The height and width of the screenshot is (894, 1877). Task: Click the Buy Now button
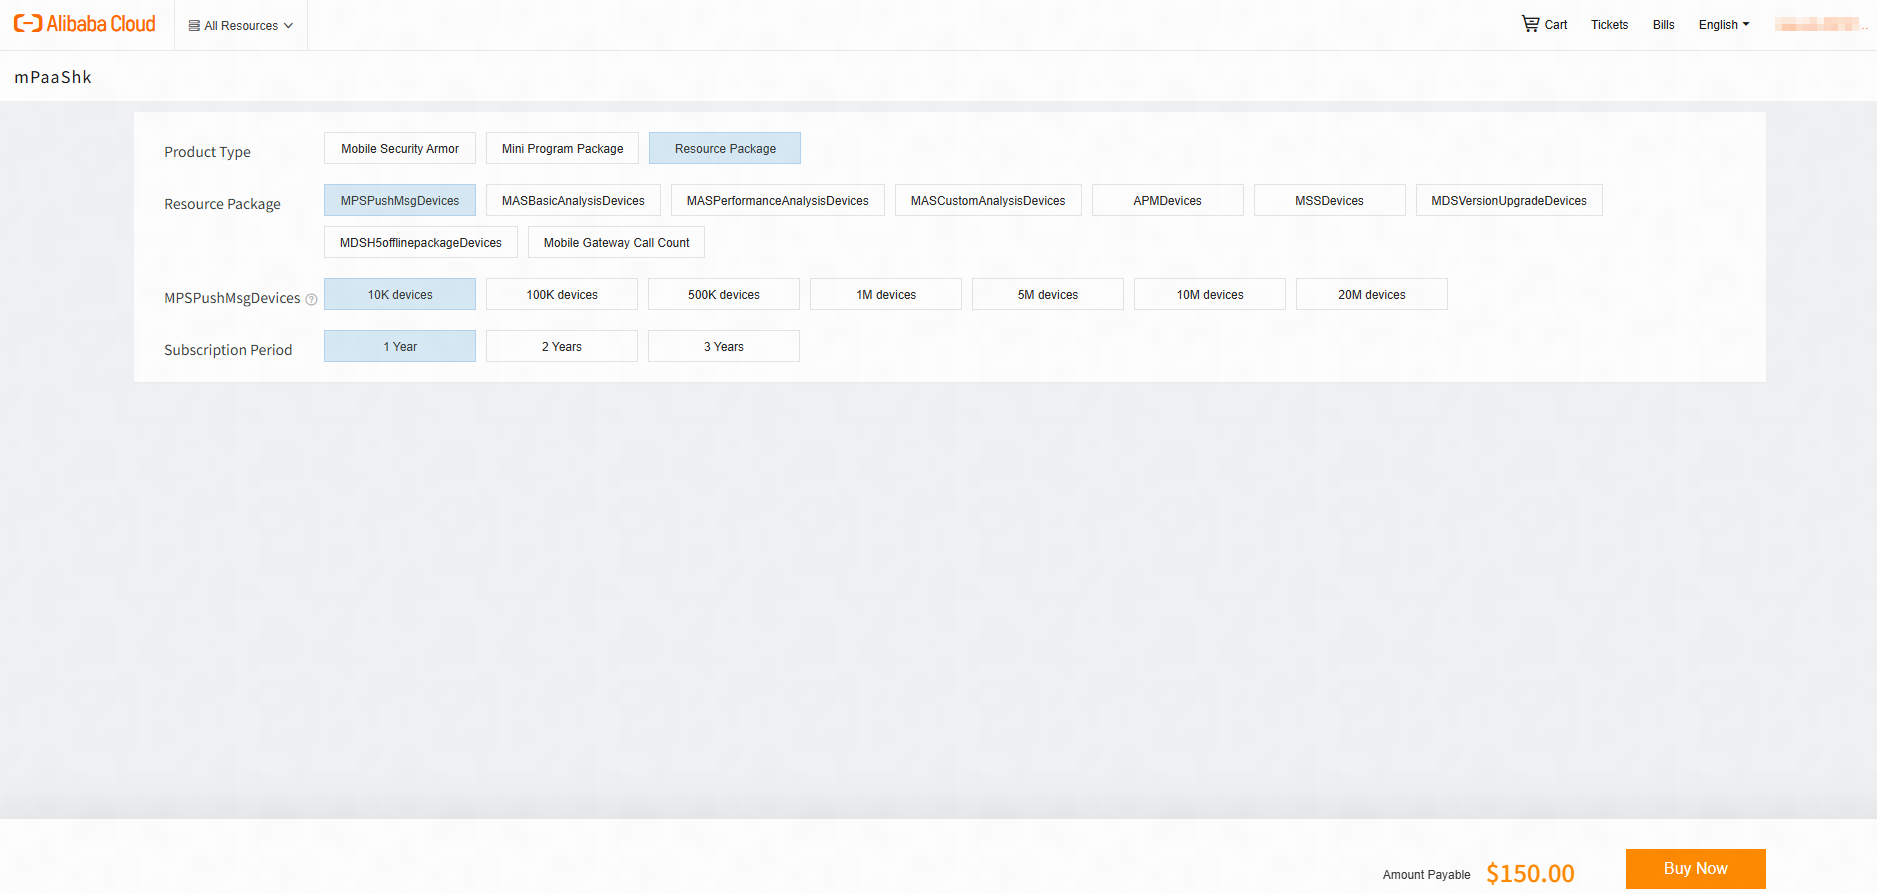[1696, 869]
